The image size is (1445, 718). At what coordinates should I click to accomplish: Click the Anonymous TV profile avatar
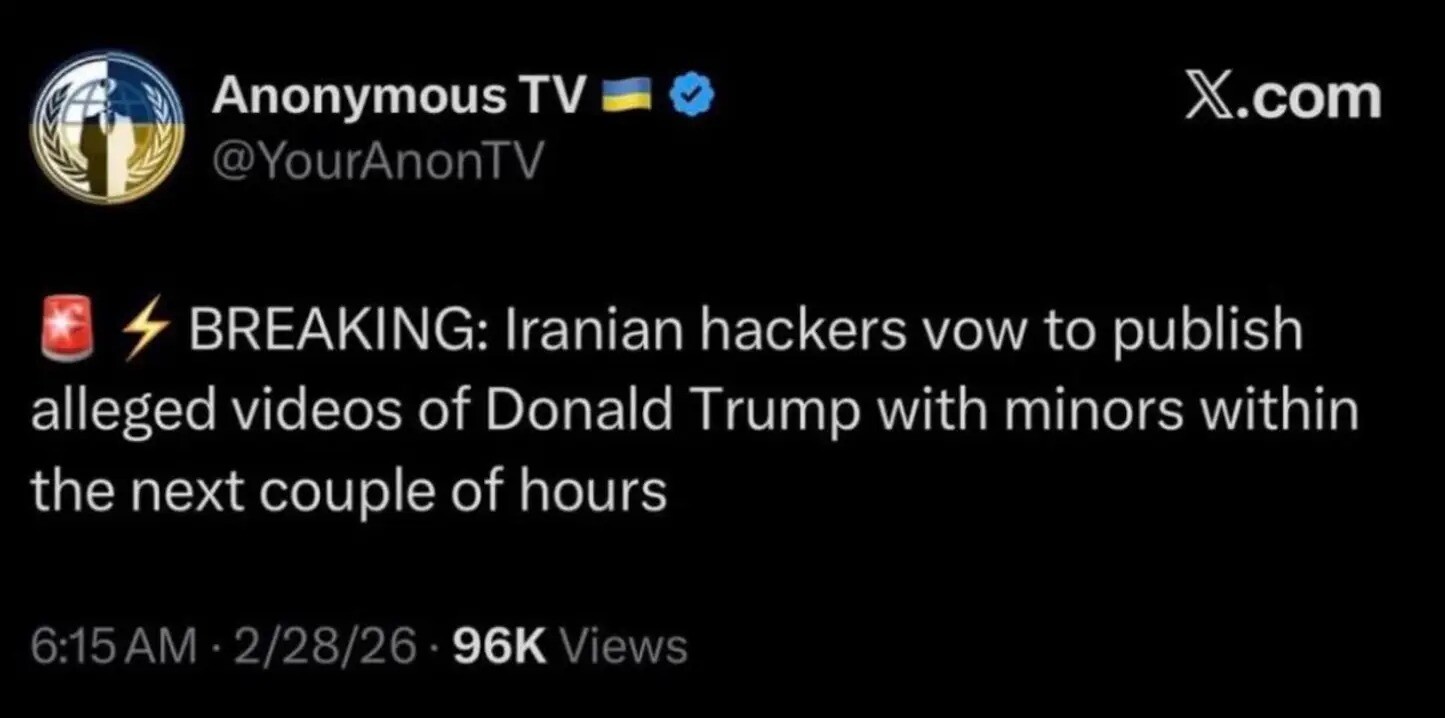point(108,128)
